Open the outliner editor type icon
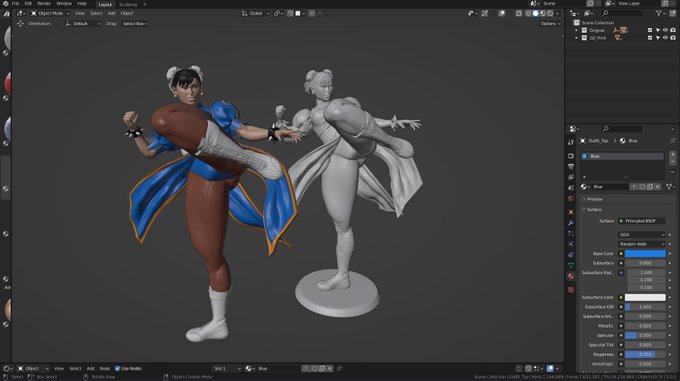The image size is (680, 381). (574, 13)
